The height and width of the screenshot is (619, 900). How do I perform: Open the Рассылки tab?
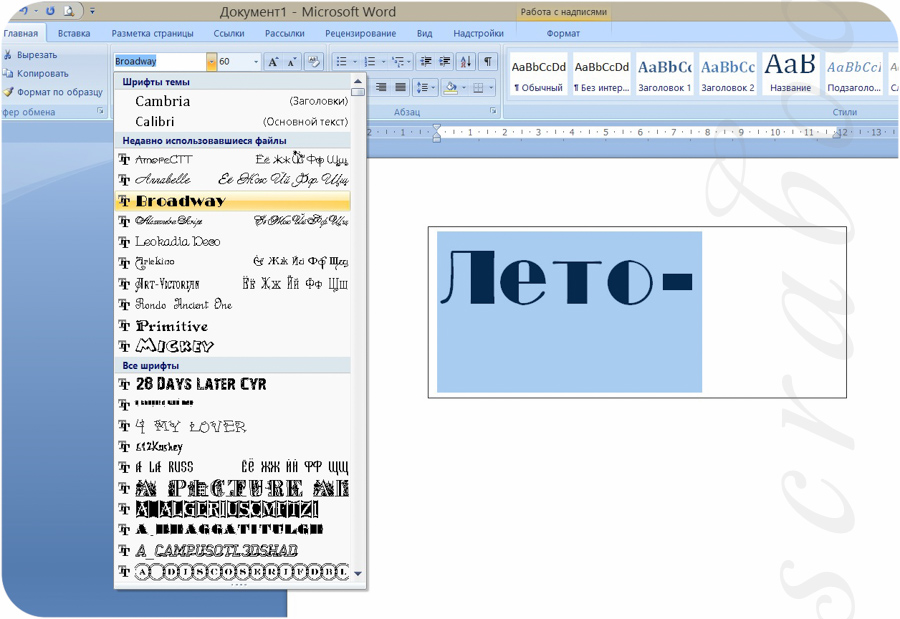pyautogui.click(x=285, y=33)
